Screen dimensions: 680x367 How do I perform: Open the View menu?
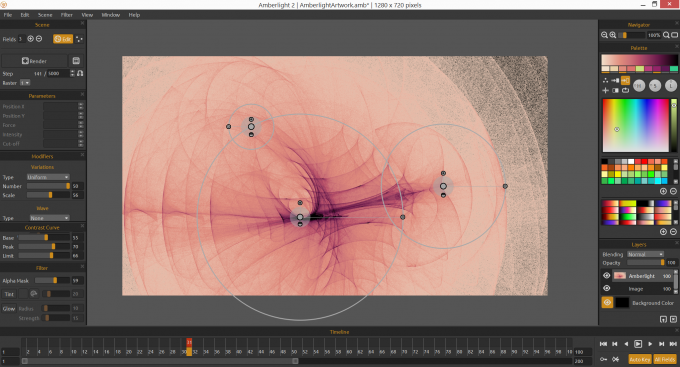point(87,15)
